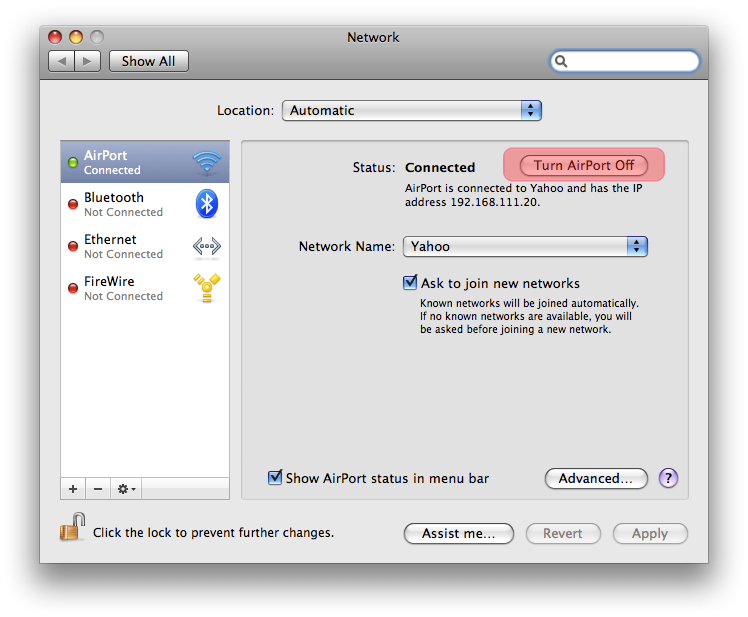Click the Show All button
Screen dimensions: 748x617
point(149,61)
